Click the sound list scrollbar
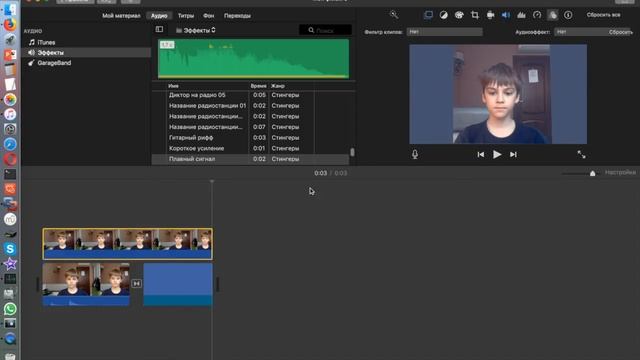This screenshot has height=360, width=640. click(x=352, y=152)
